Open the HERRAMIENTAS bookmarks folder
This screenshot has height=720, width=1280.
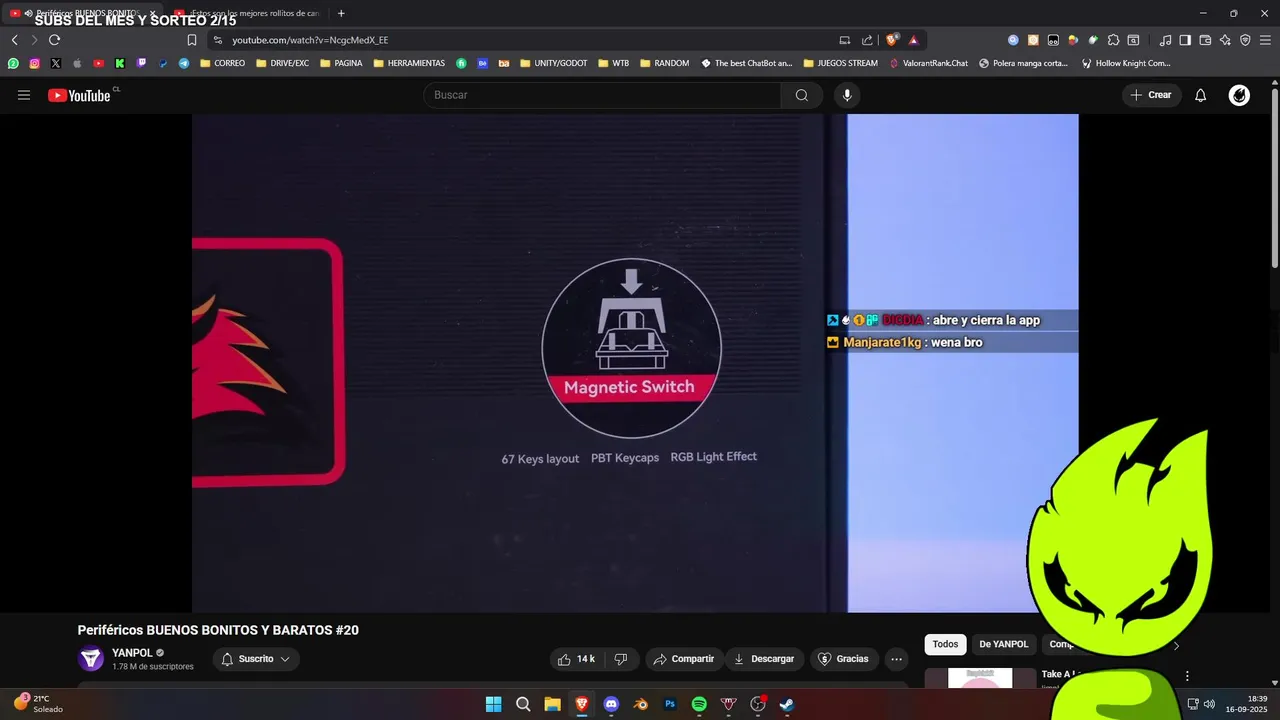(409, 63)
